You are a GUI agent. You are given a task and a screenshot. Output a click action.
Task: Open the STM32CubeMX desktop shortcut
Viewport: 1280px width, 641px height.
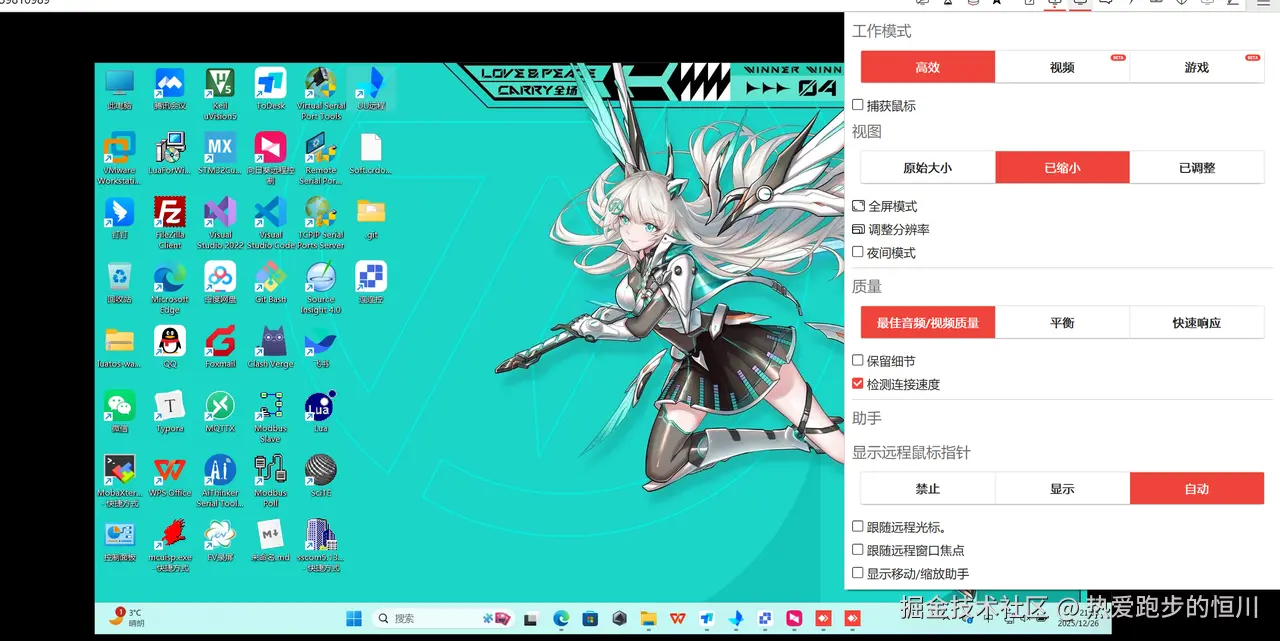[219, 152]
